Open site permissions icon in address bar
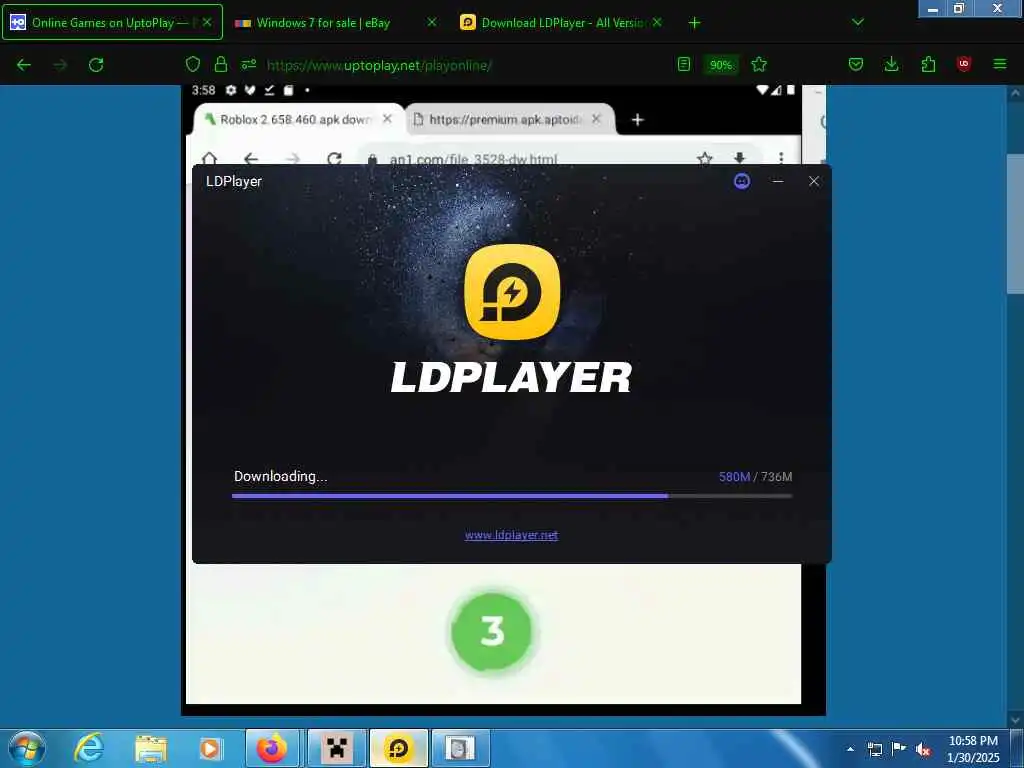 tap(249, 64)
